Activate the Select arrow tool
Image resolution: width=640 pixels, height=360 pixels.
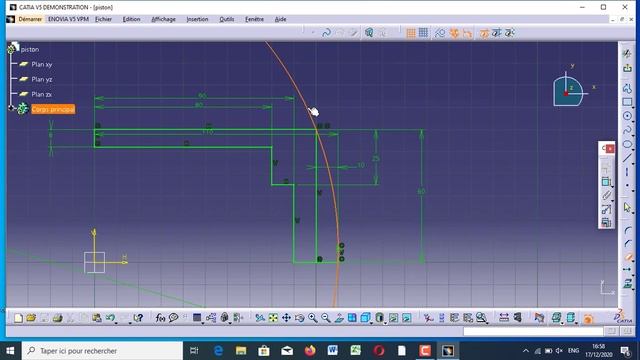tap(627, 208)
